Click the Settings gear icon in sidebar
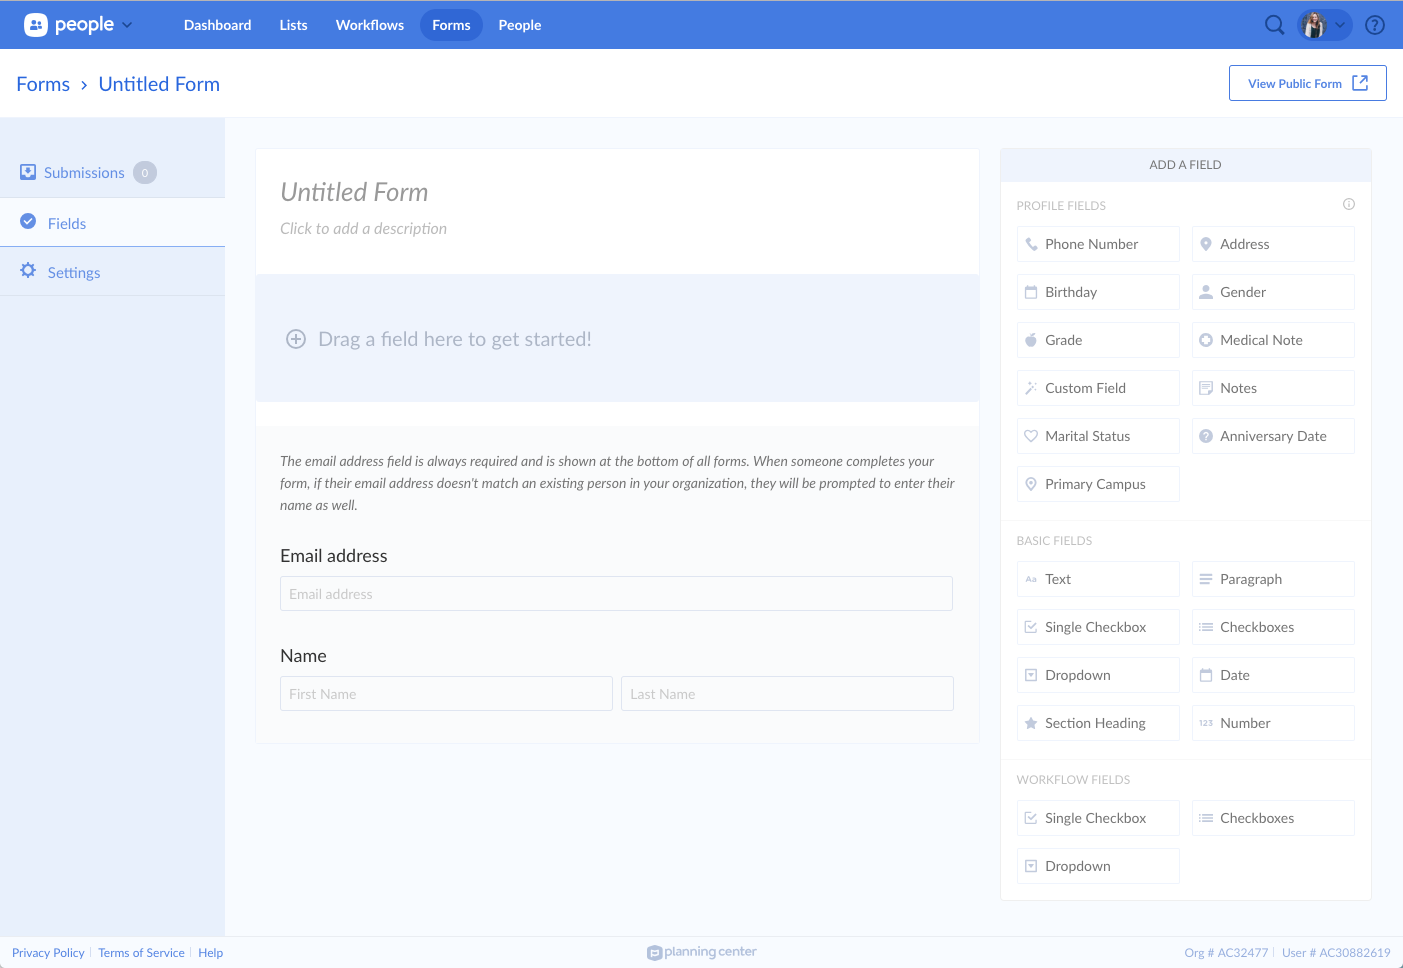This screenshot has width=1403, height=968. pyautogui.click(x=28, y=271)
